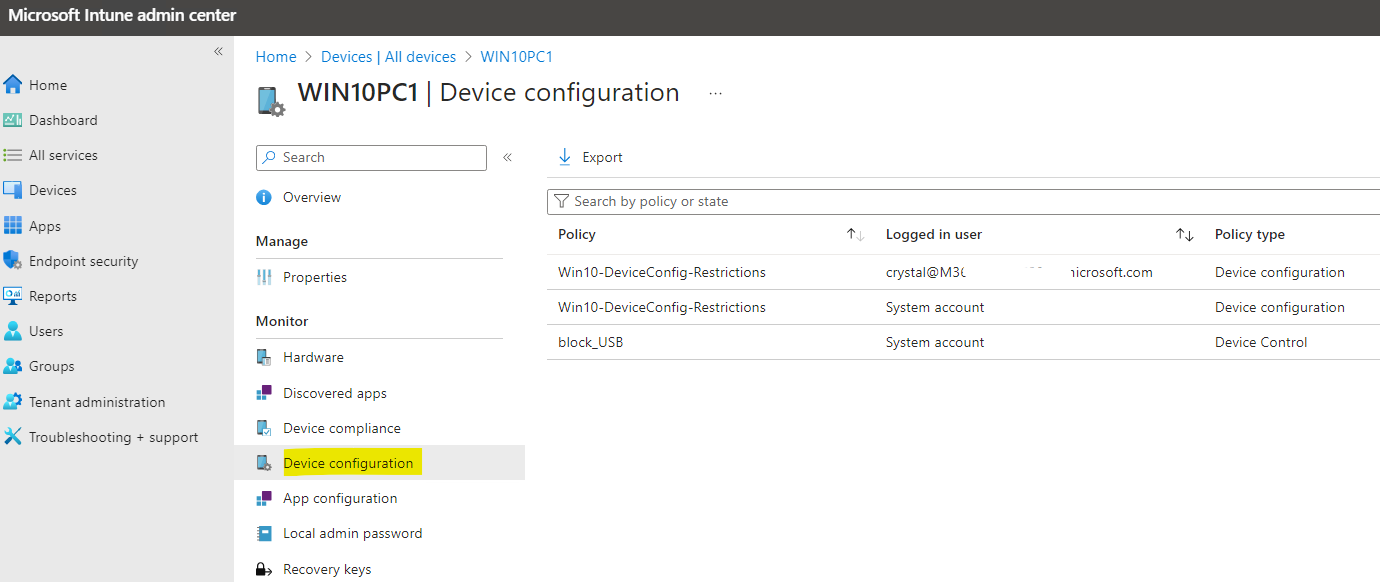
Task: Open Troubleshooting + support in the sidebar
Action: [x=113, y=437]
